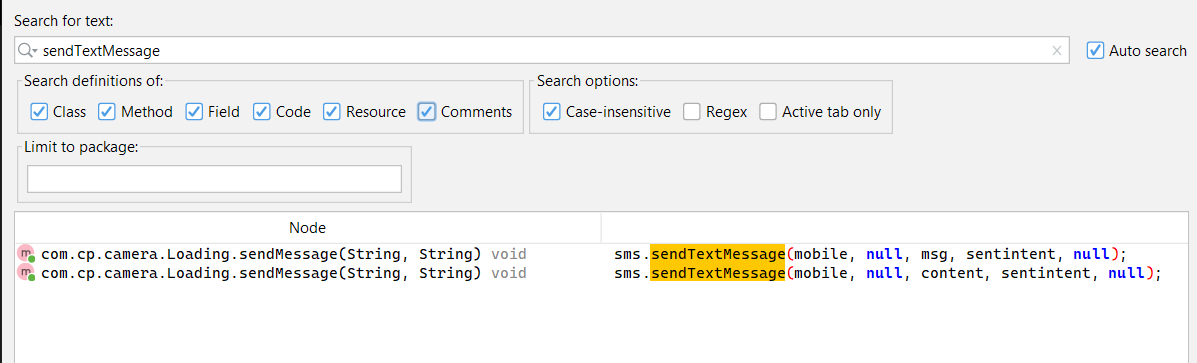Disable the Field checkbox

coord(194,111)
